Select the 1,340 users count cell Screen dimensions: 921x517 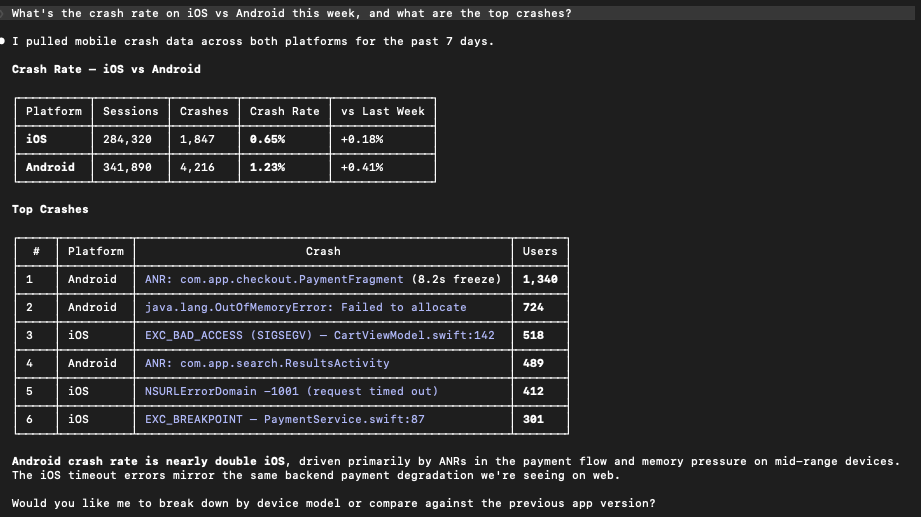point(540,279)
